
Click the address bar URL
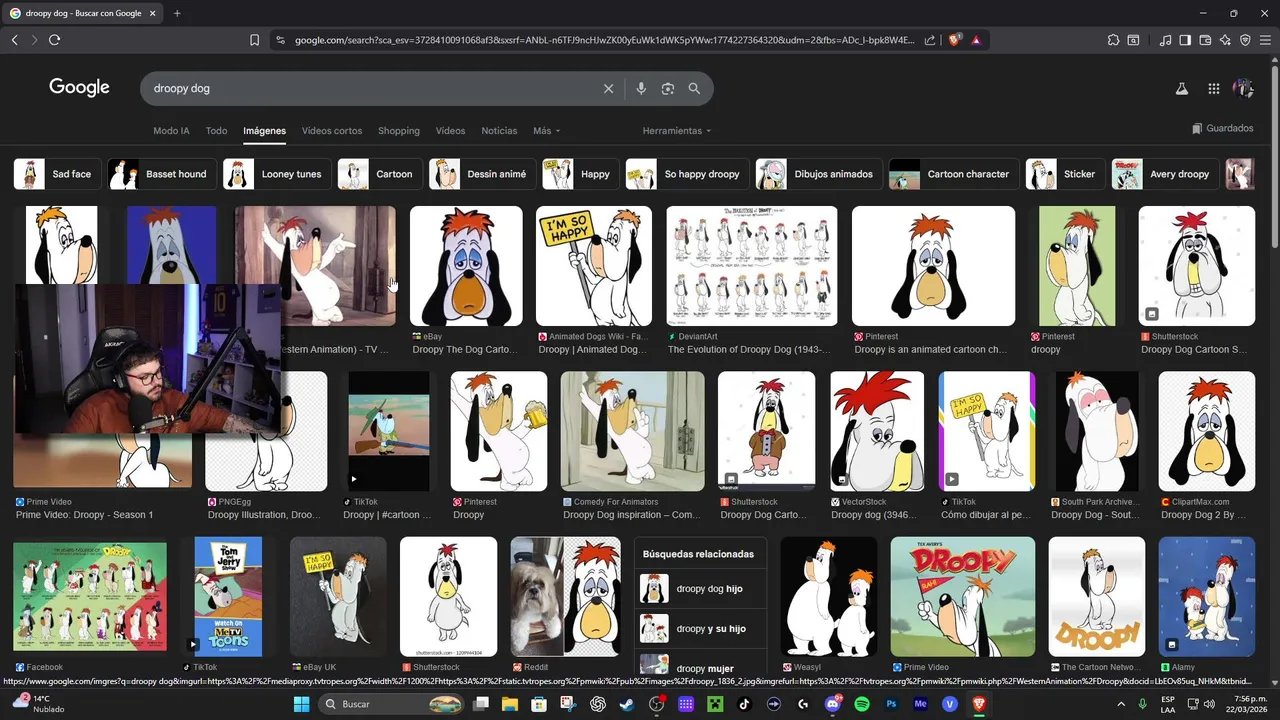(x=604, y=40)
